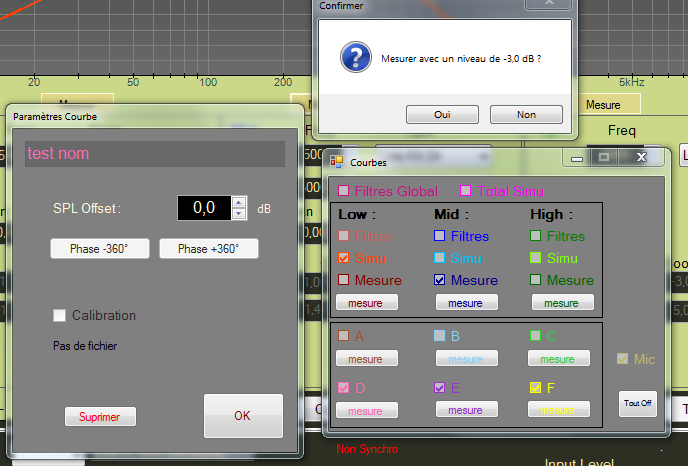Enable the Total Simu checkbox
Image resolution: width=688 pixels, height=466 pixels.
tap(465, 191)
